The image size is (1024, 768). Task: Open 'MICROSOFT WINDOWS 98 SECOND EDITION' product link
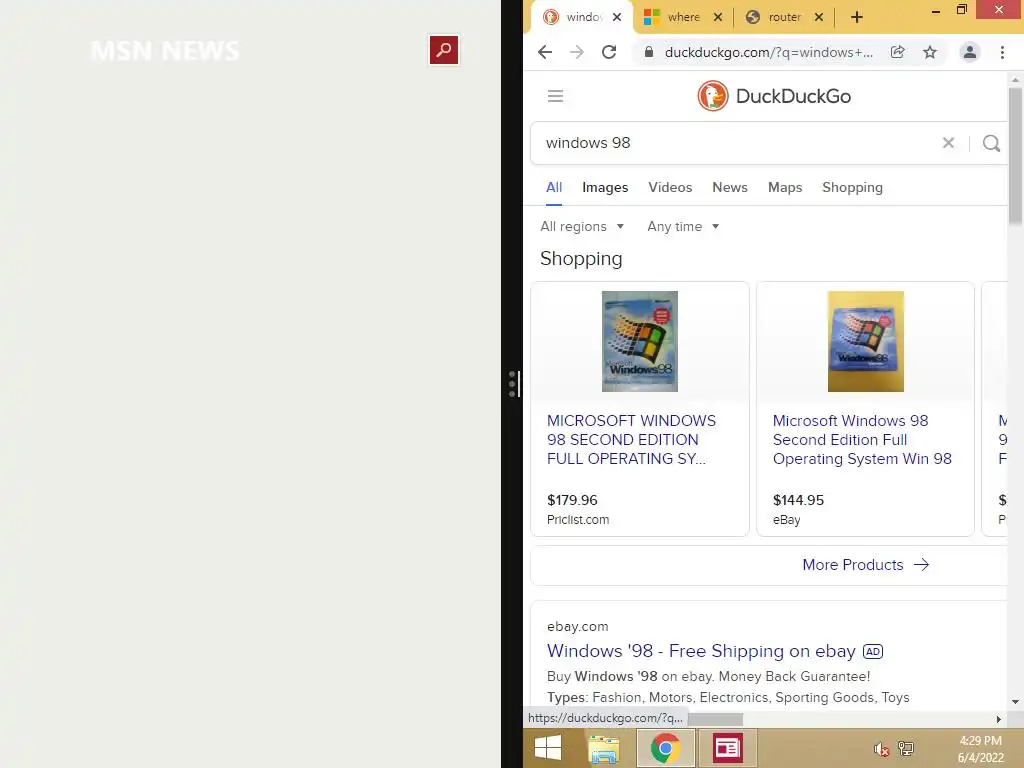click(631, 440)
